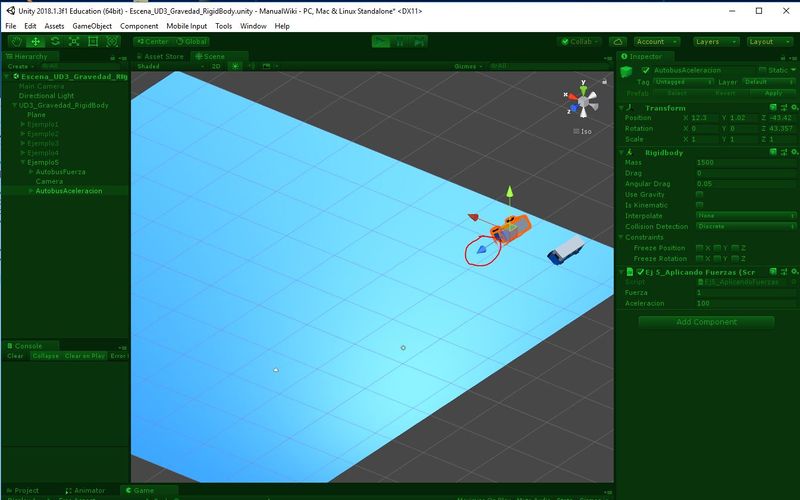Select the Move tool in the toolbar
800x500 pixels.
click(36, 42)
